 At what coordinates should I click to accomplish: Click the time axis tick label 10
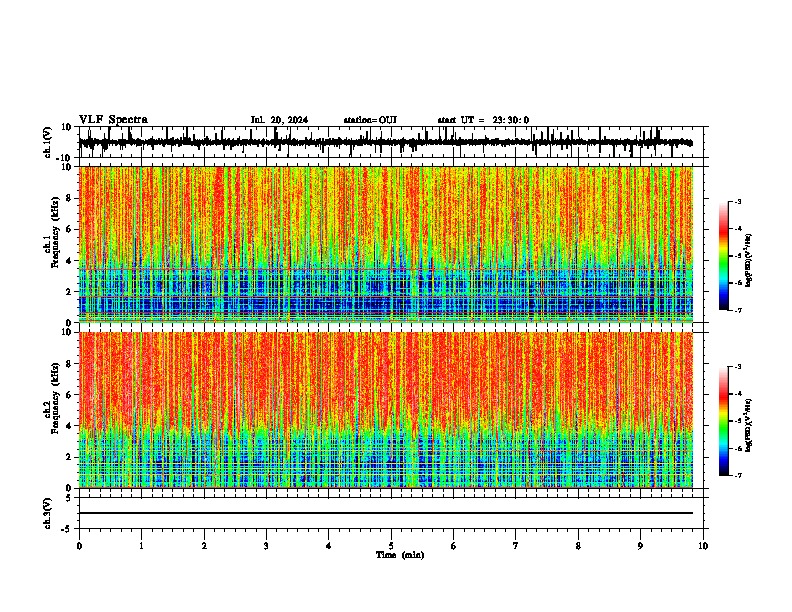click(703, 546)
